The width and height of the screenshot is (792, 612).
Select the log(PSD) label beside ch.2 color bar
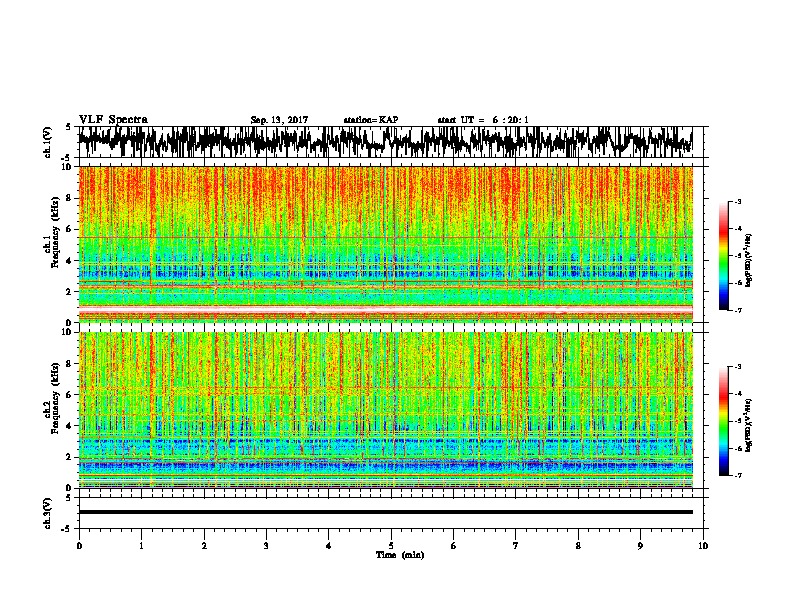pyautogui.click(x=749, y=425)
